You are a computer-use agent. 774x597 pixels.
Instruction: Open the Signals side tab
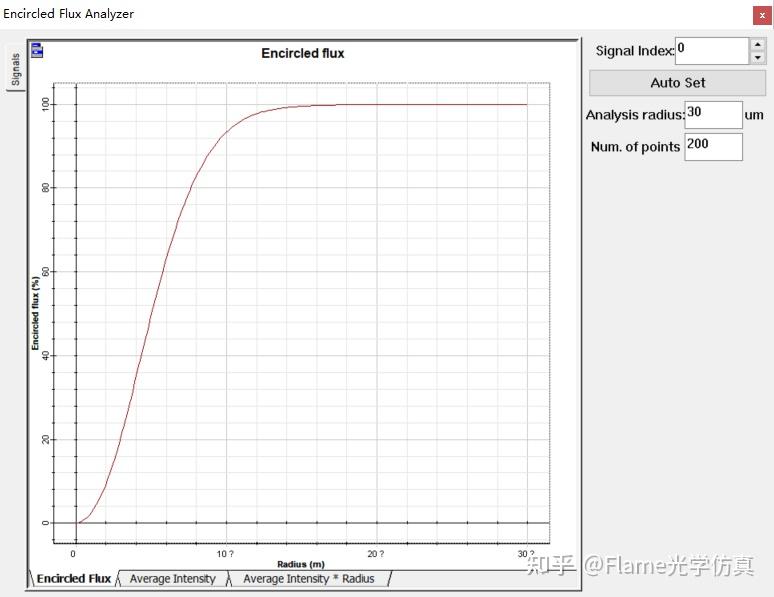(x=15, y=69)
